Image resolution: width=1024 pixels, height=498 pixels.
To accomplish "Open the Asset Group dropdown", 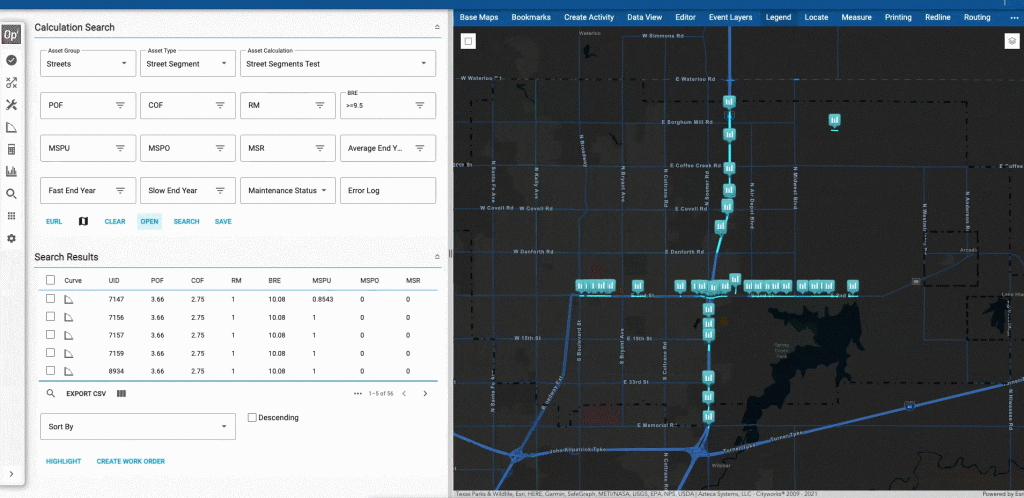I will pyautogui.click(x=88, y=64).
